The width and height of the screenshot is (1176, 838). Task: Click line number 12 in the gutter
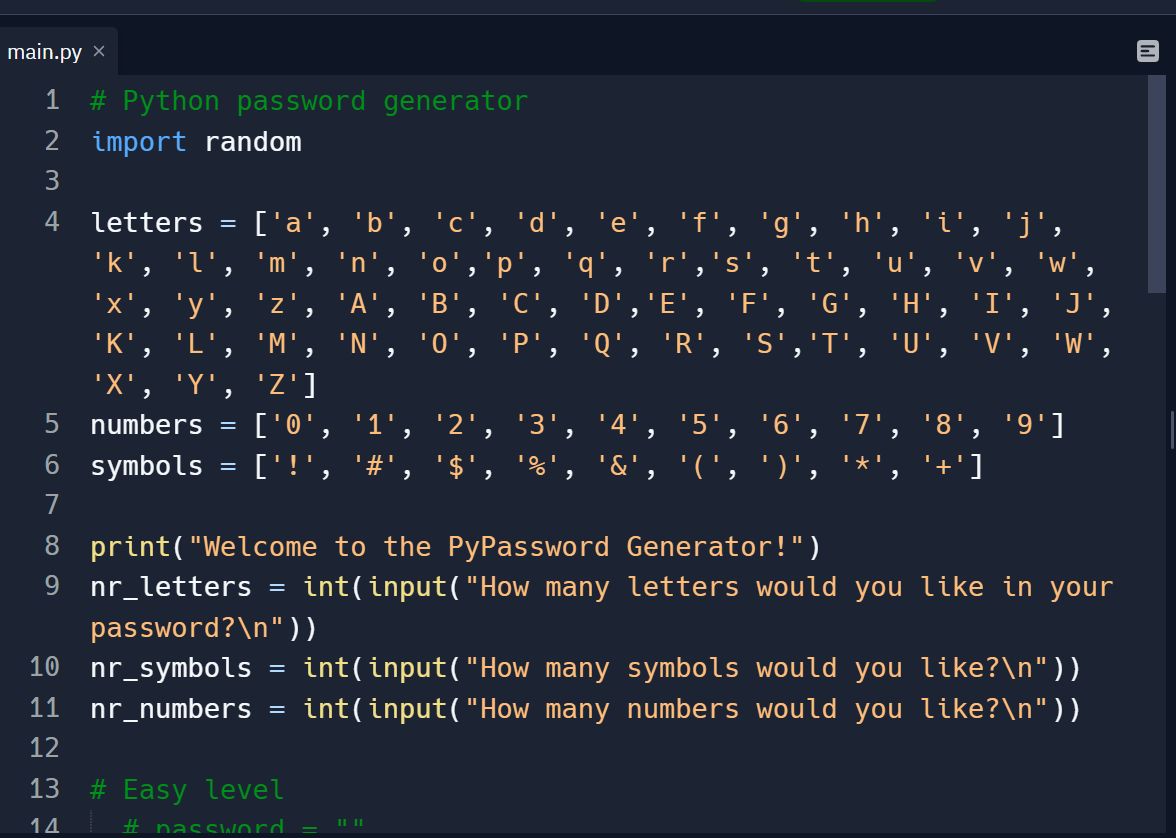pyautogui.click(x=45, y=748)
